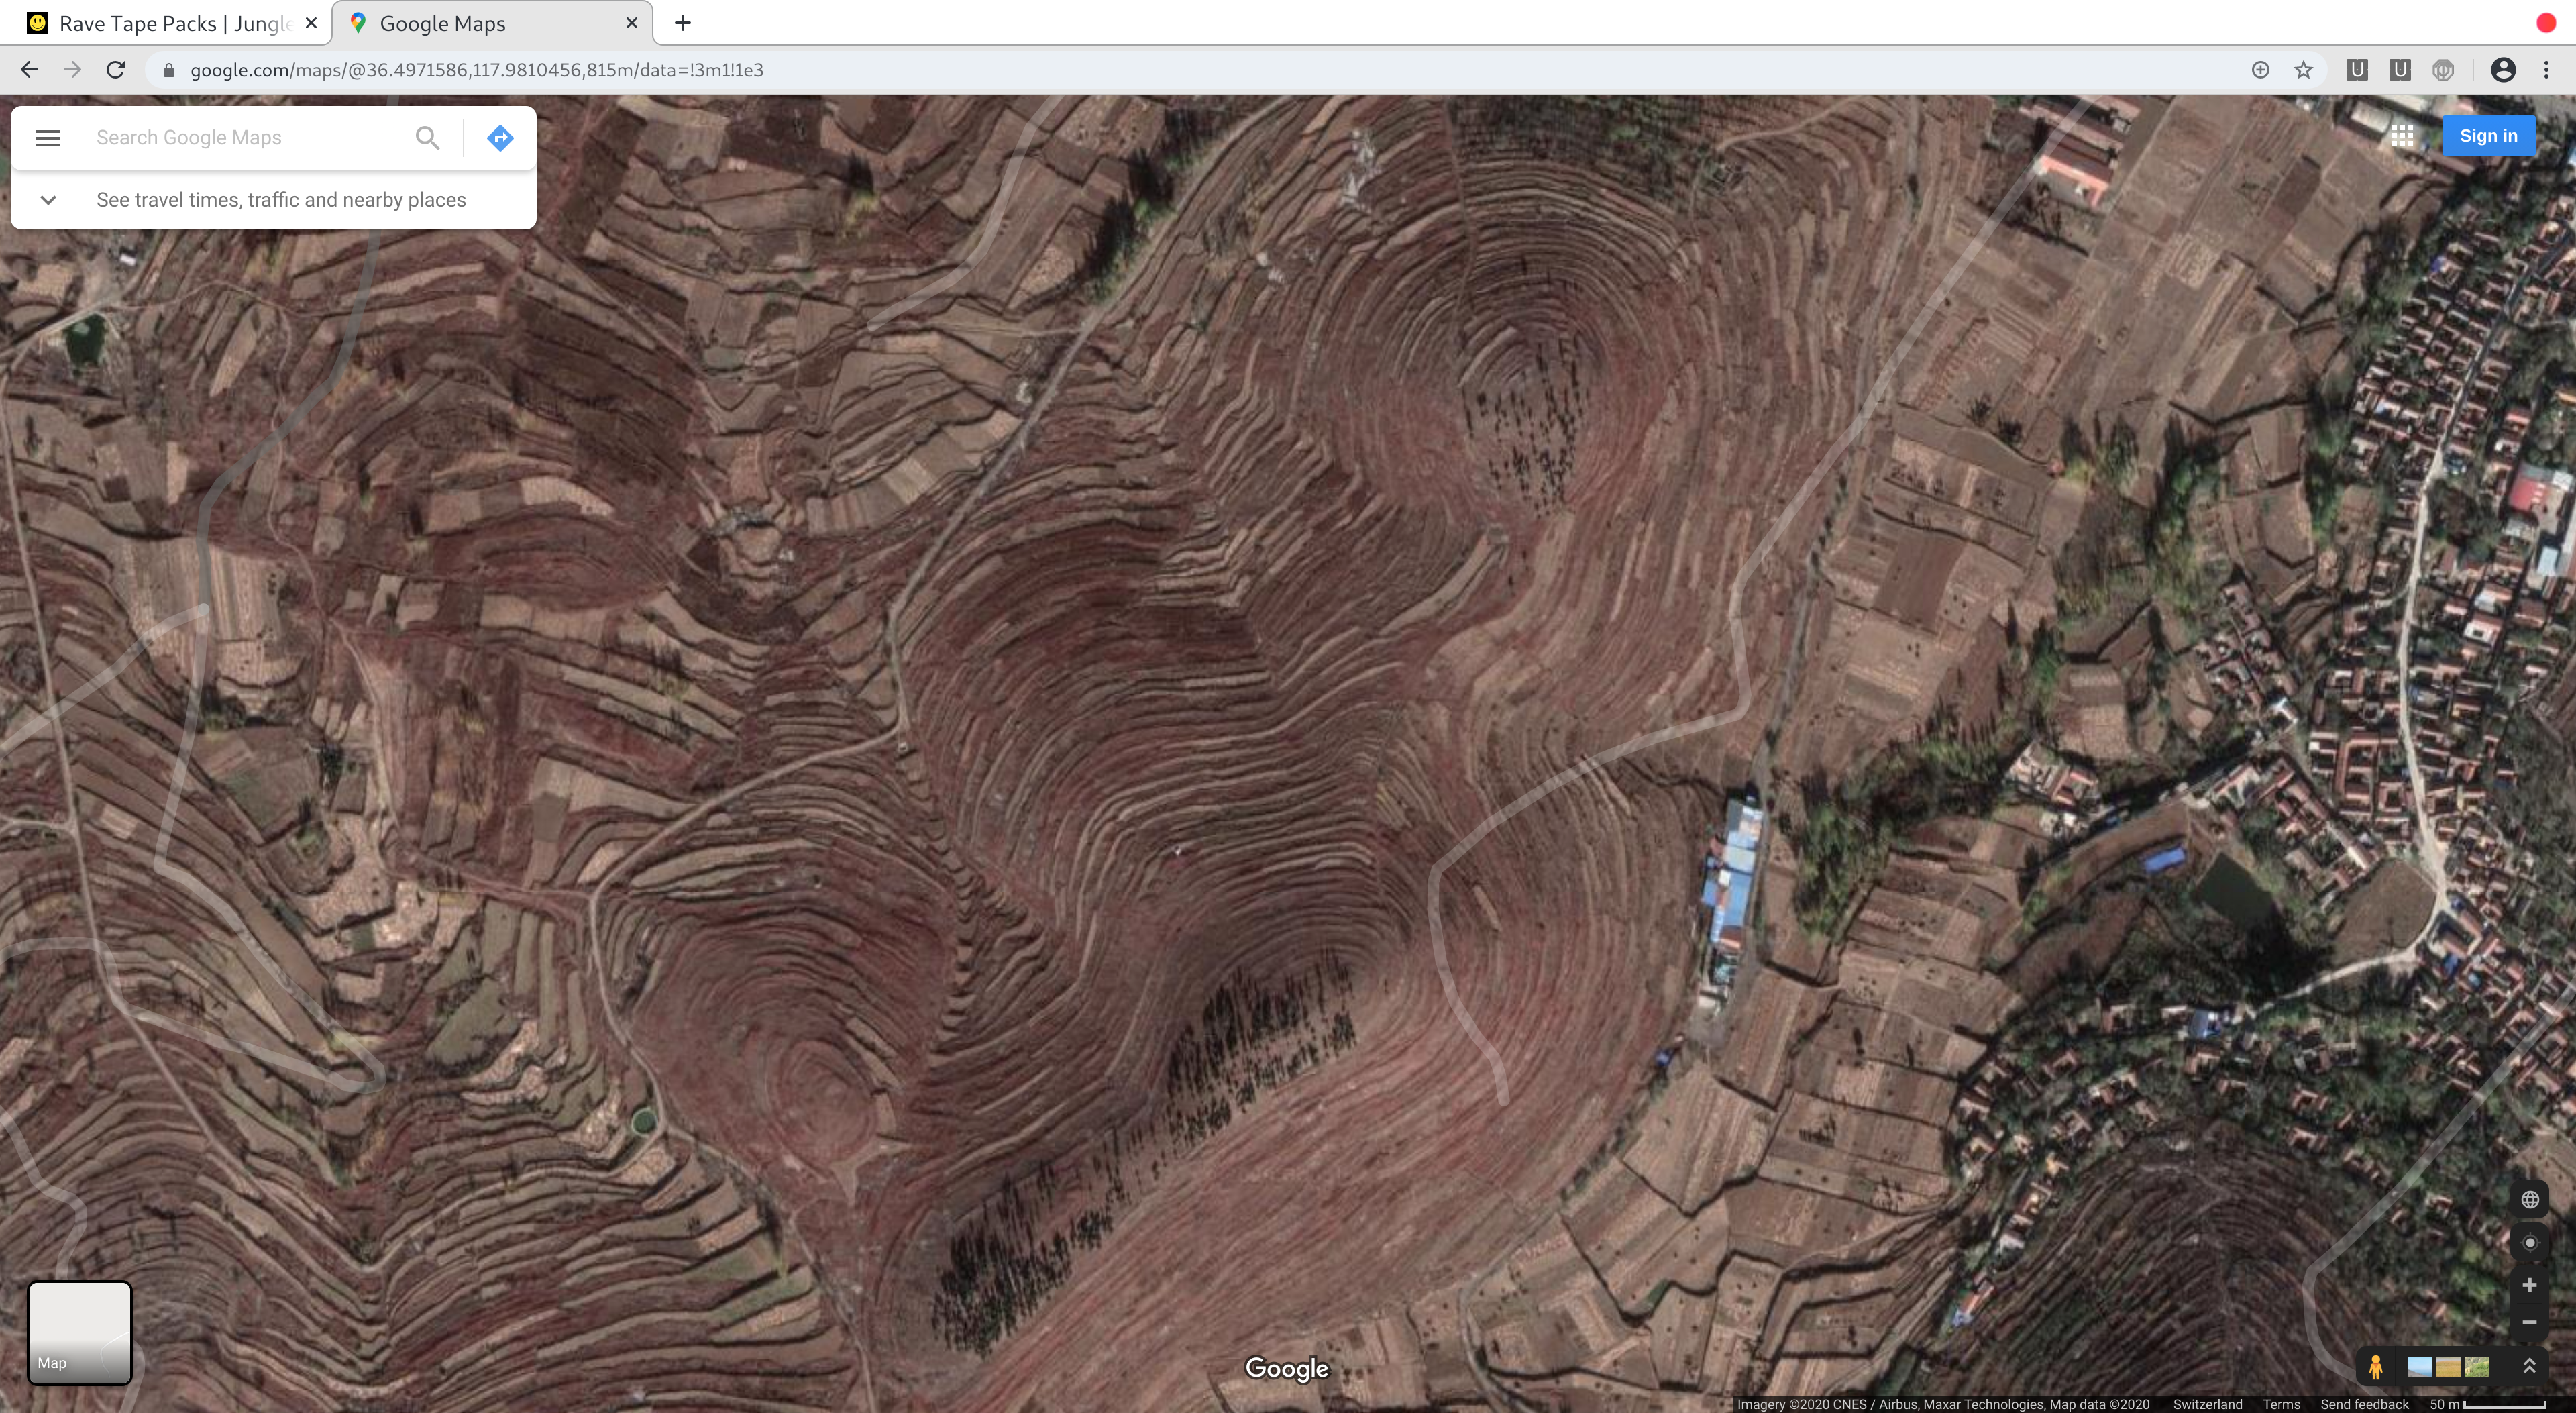2576x1413 pixels.
Task: Open the street imagery thumbnails strip
Action: (x=2448, y=1367)
